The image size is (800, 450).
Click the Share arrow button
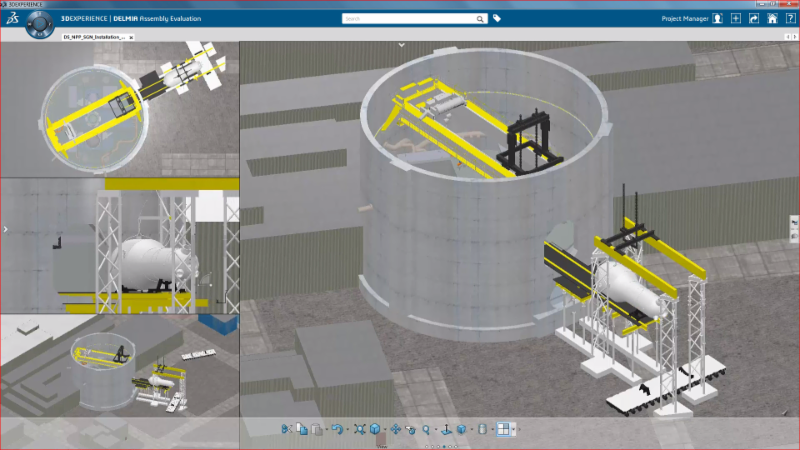click(754, 18)
